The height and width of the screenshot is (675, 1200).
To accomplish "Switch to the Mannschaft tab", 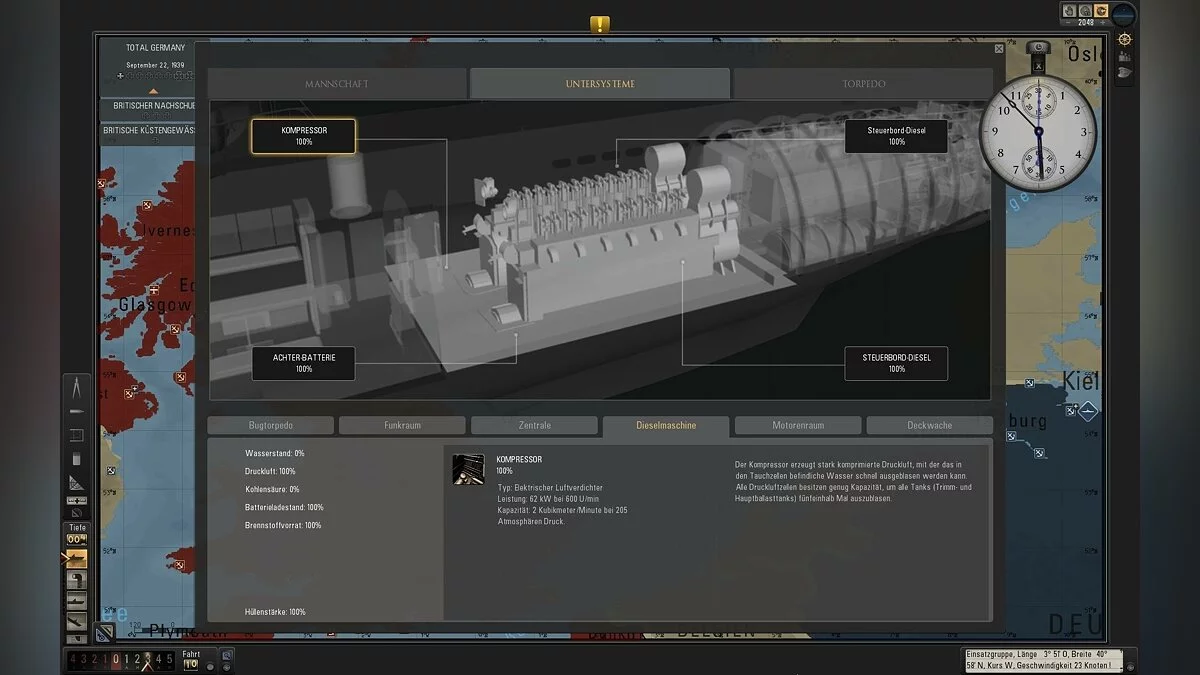I will pos(337,84).
